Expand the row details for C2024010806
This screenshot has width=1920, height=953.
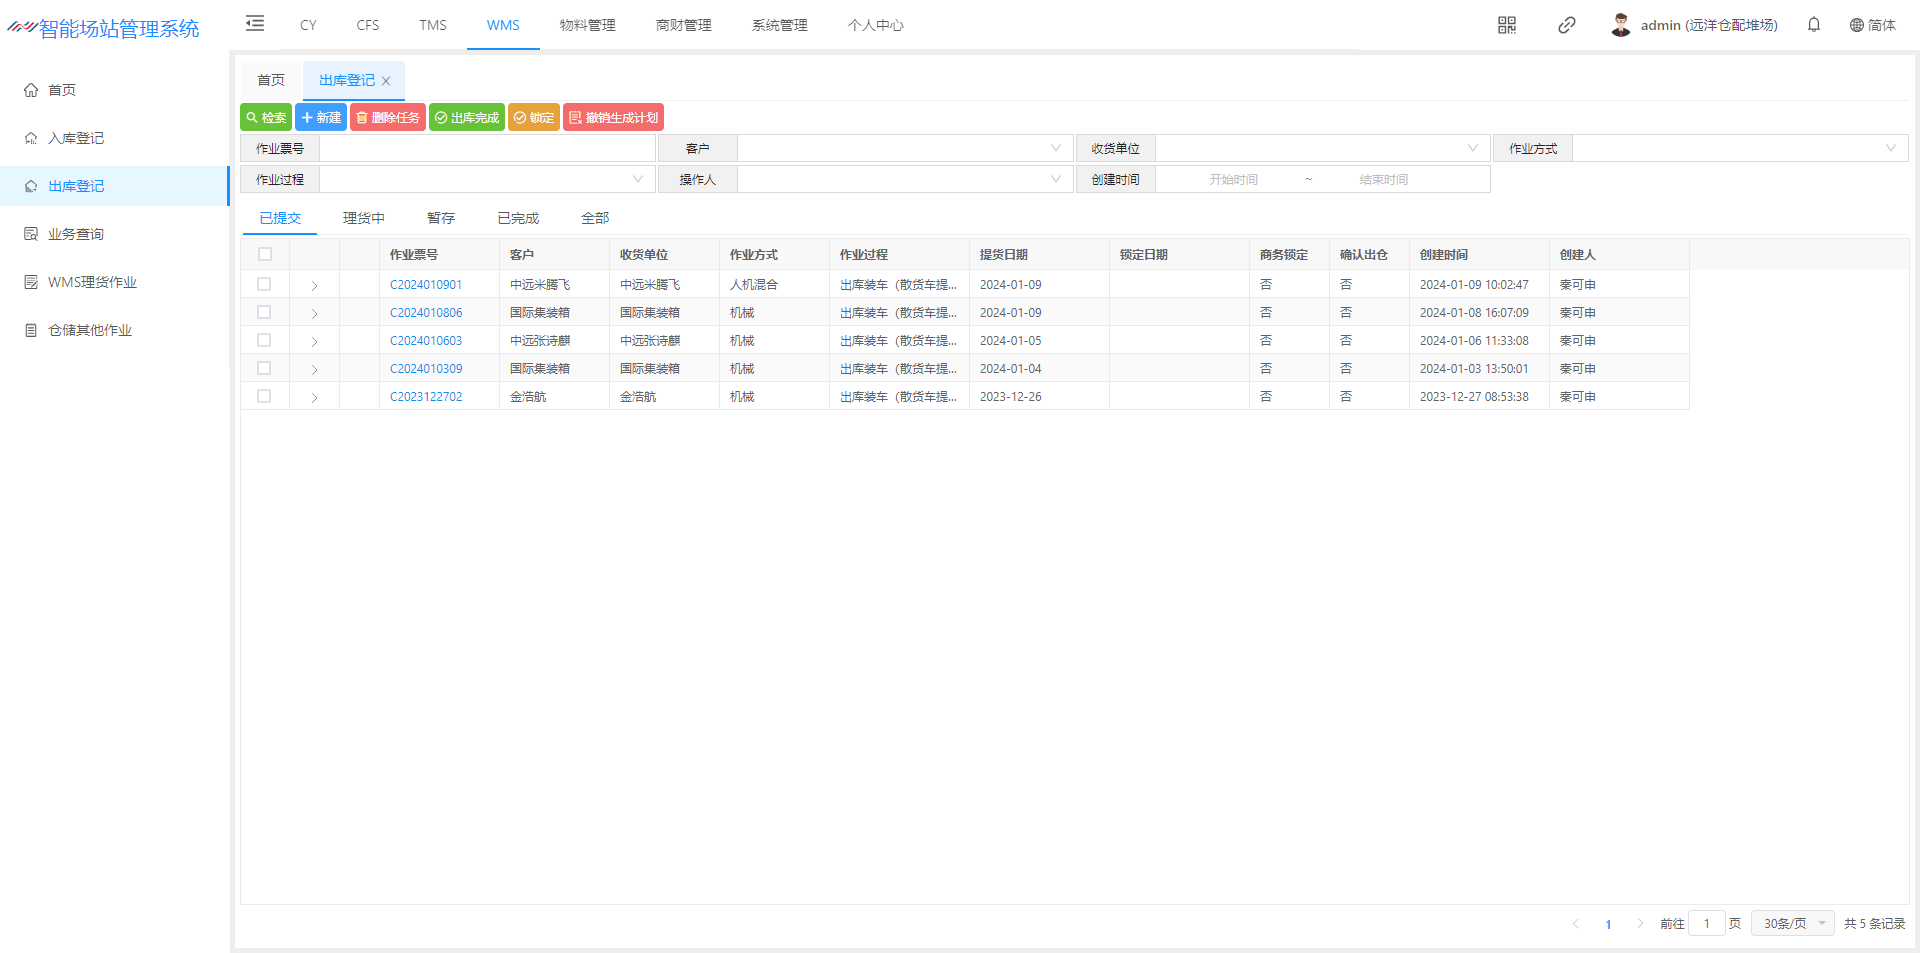[x=314, y=314]
